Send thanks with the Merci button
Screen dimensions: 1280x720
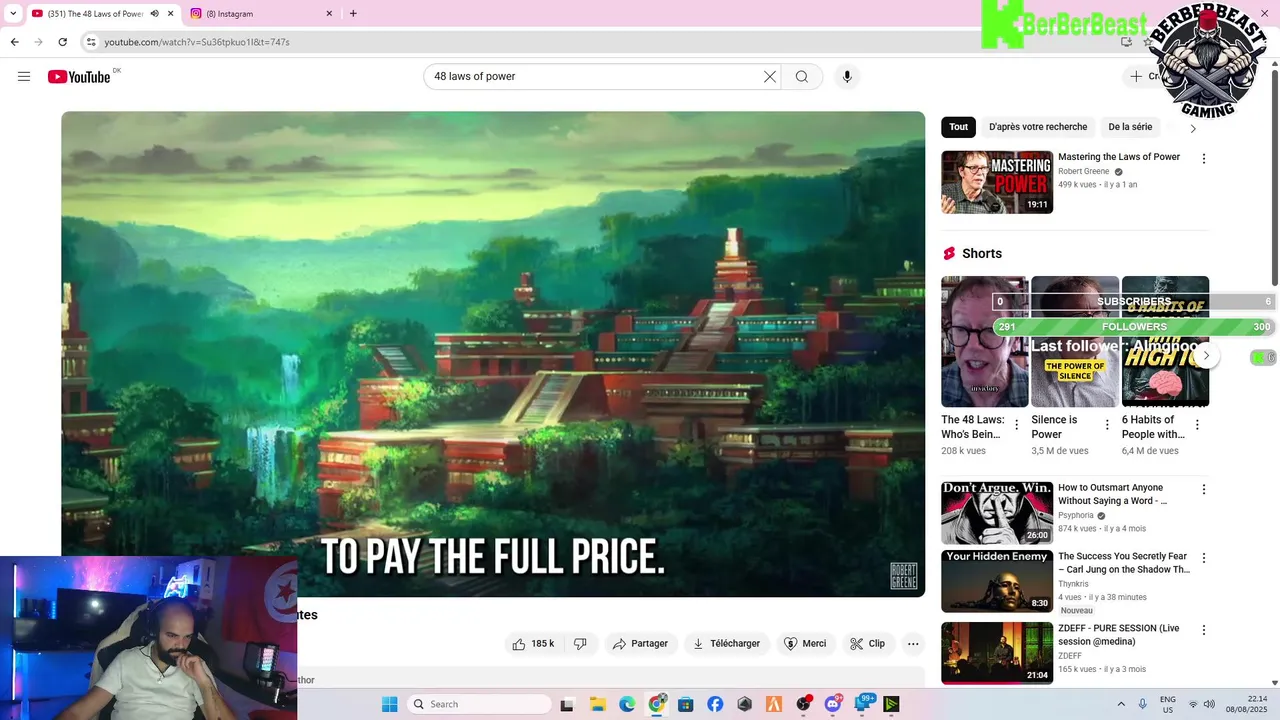(x=805, y=644)
